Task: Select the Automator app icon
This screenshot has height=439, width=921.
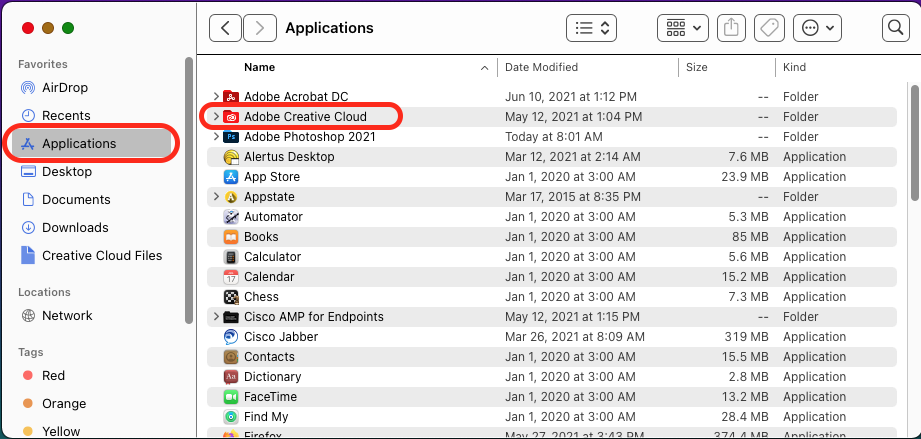Action: (231, 217)
